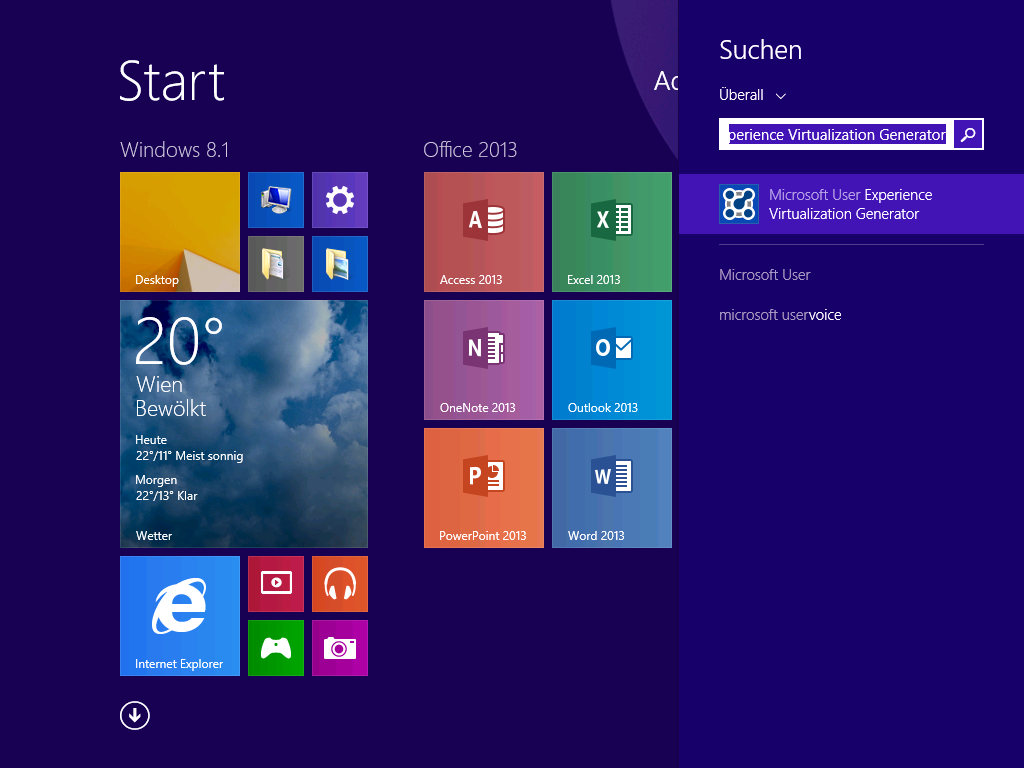Launch Internet Explorer tile
This screenshot has height=768, width=1024.
[x=180, y=616]
